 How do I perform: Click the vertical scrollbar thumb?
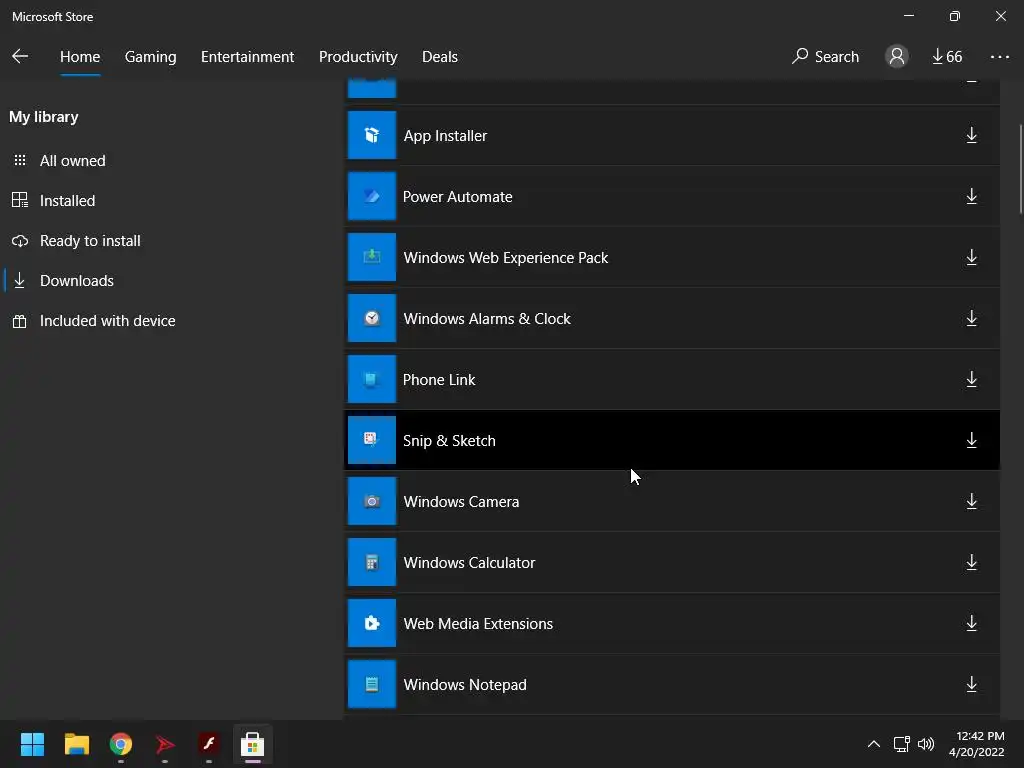click(1021, 168)
